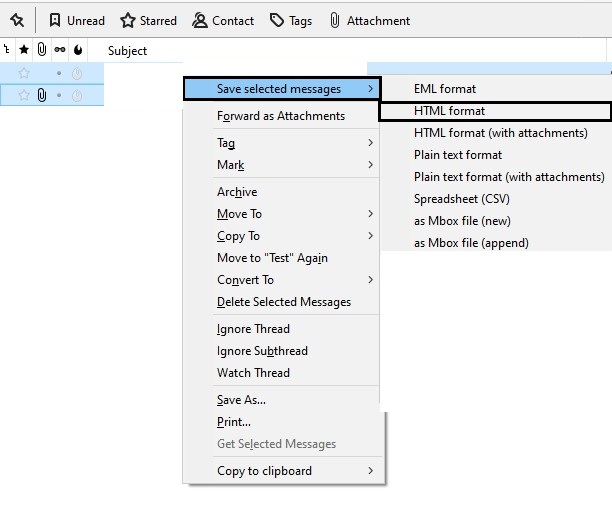Expand the Tag submenu
This screenshot has height=505, width=612.
pyautogui.click(x=281, y=143)
